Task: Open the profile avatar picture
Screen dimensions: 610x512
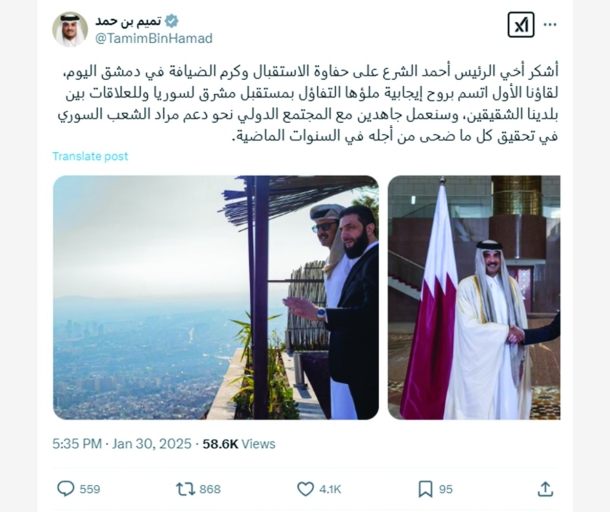Action: (70, 29)
